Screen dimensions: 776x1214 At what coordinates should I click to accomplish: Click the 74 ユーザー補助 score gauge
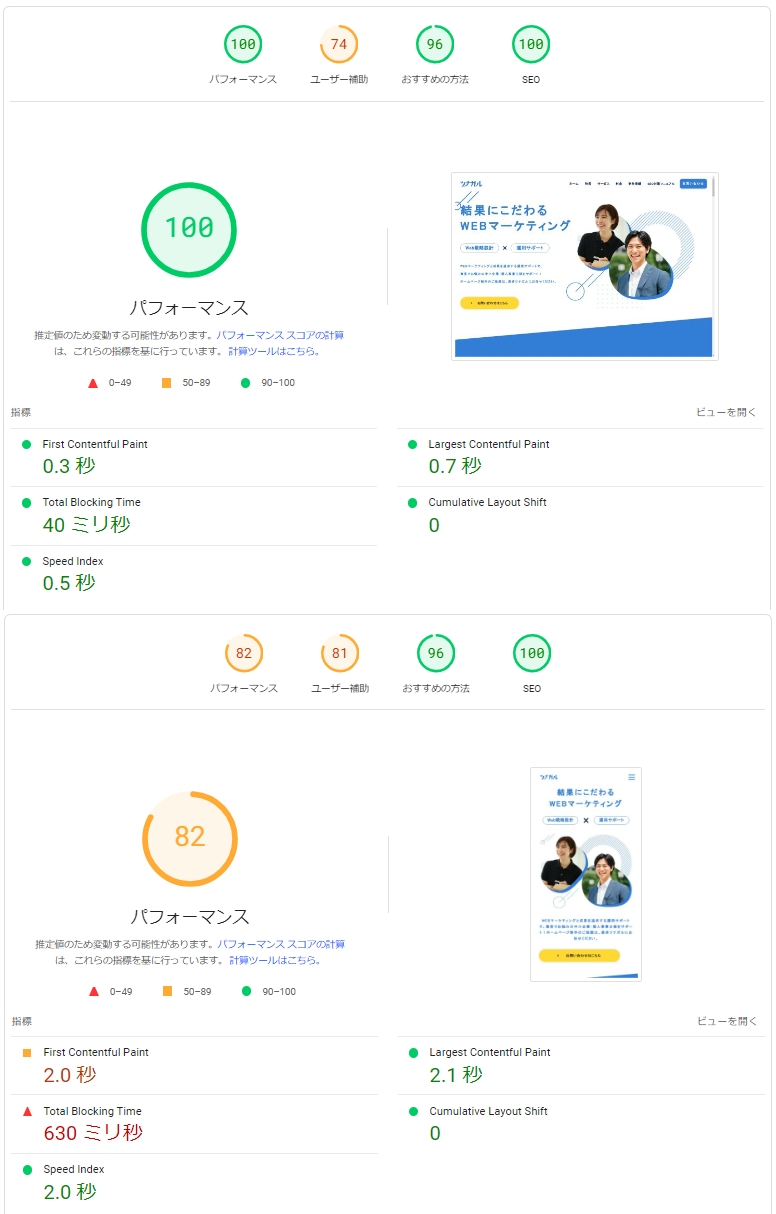click(x=339, y=44)
